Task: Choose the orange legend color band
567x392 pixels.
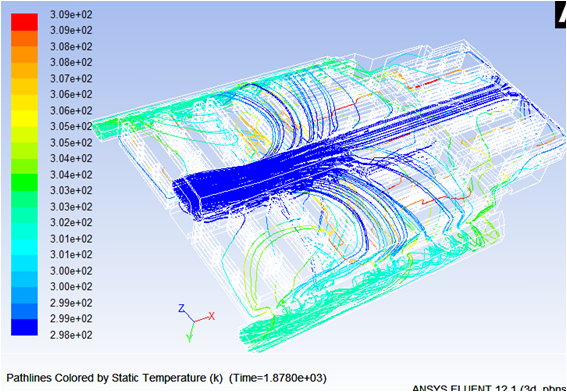Action: (x=24, y=54)
